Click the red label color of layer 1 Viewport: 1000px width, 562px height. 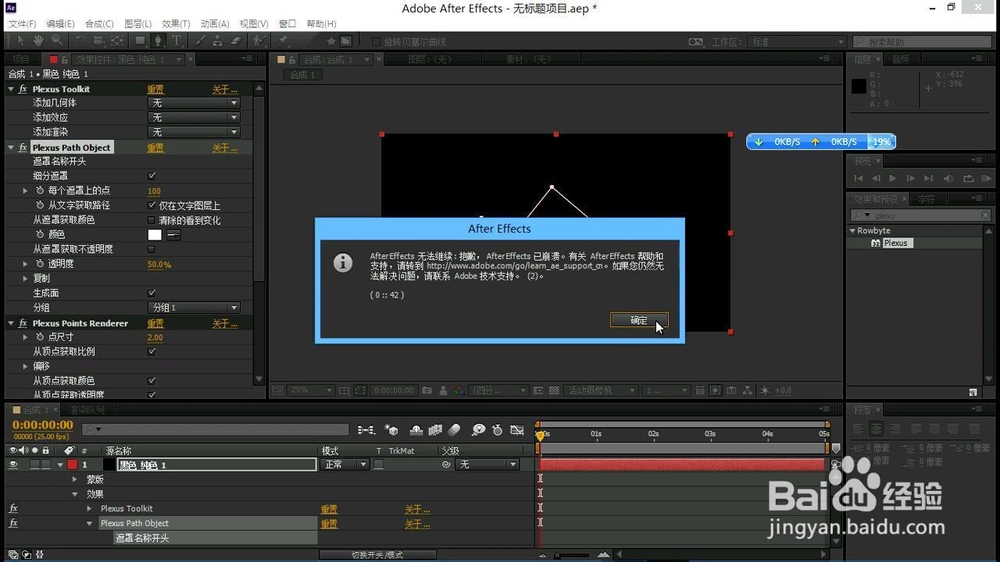[72, 465]
